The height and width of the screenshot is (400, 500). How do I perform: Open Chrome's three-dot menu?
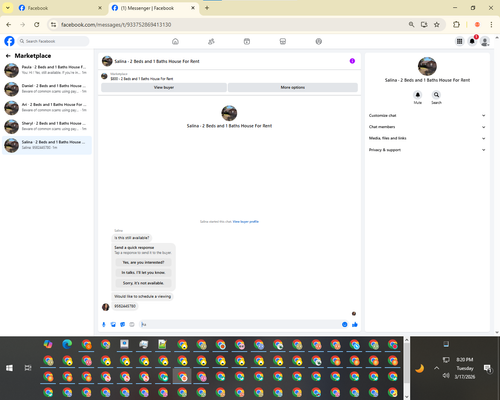coord(491,24)
